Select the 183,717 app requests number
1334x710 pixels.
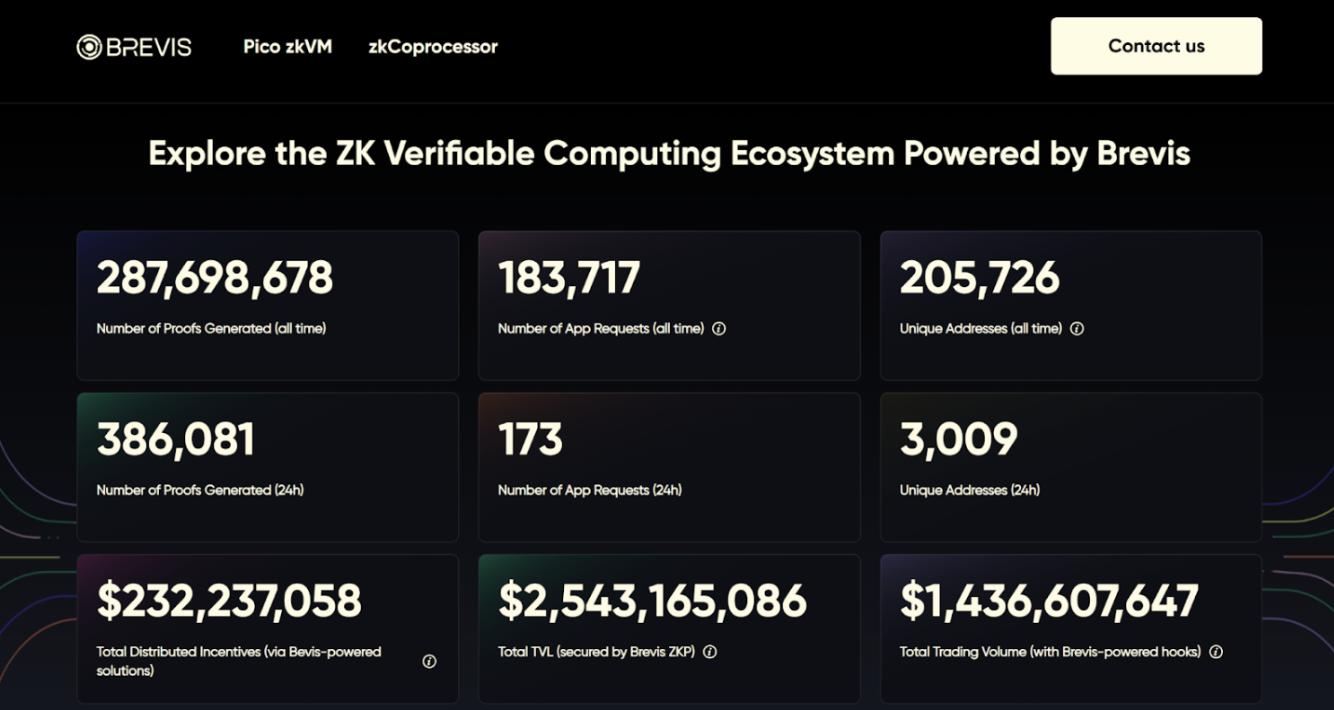[569, 278]
